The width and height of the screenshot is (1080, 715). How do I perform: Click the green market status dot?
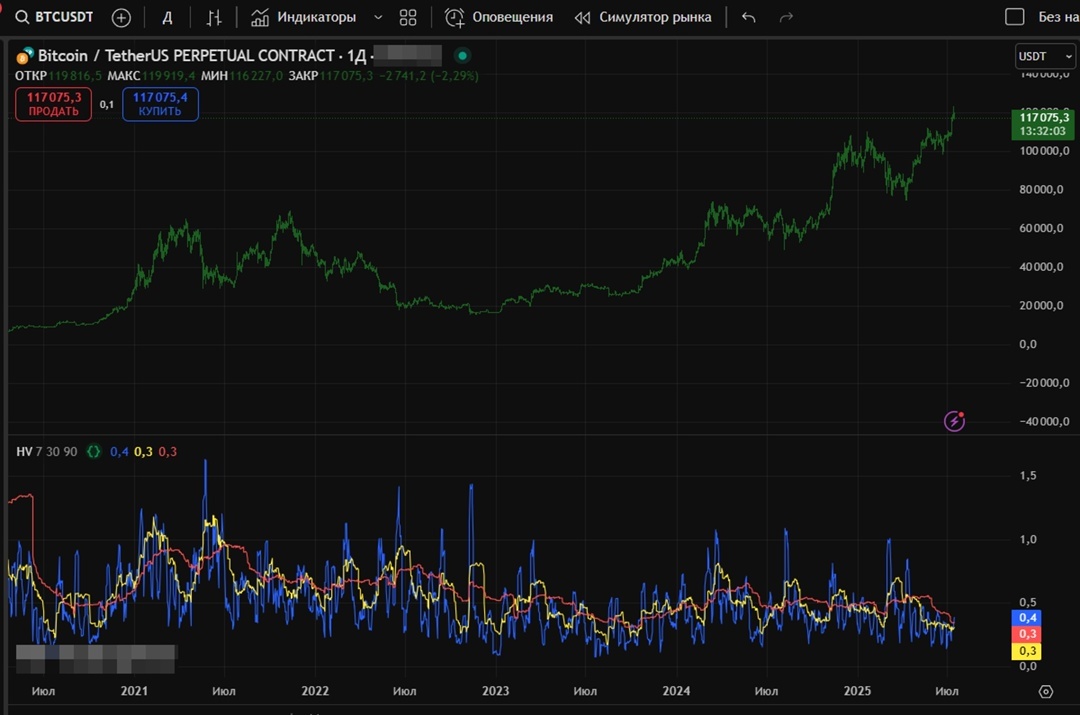[463, 56]
